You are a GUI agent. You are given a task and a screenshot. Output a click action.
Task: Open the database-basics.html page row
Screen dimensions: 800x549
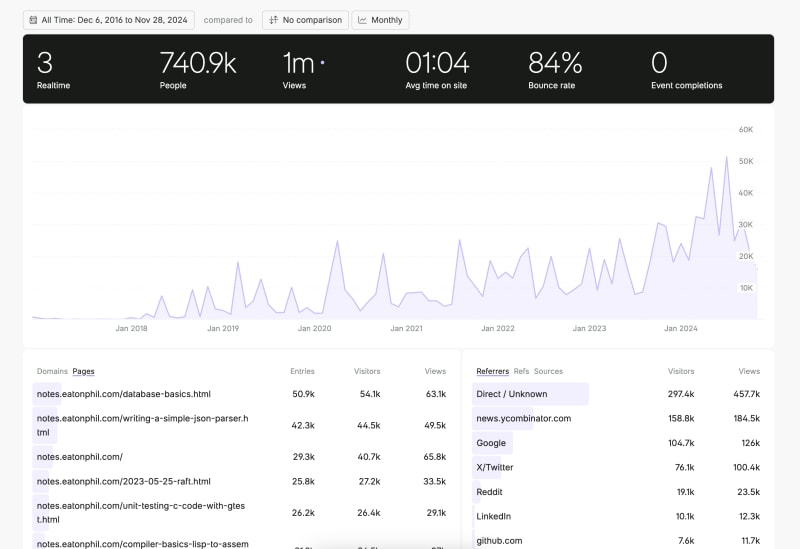click(123, 394)
